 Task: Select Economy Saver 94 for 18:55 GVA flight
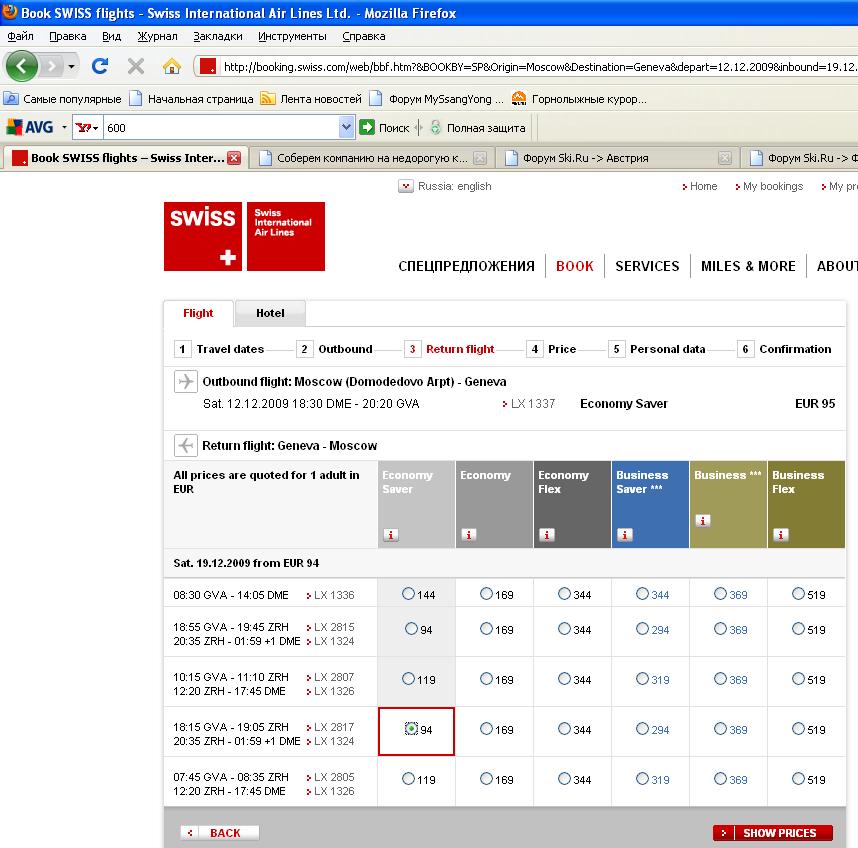(x=411, y=629)
